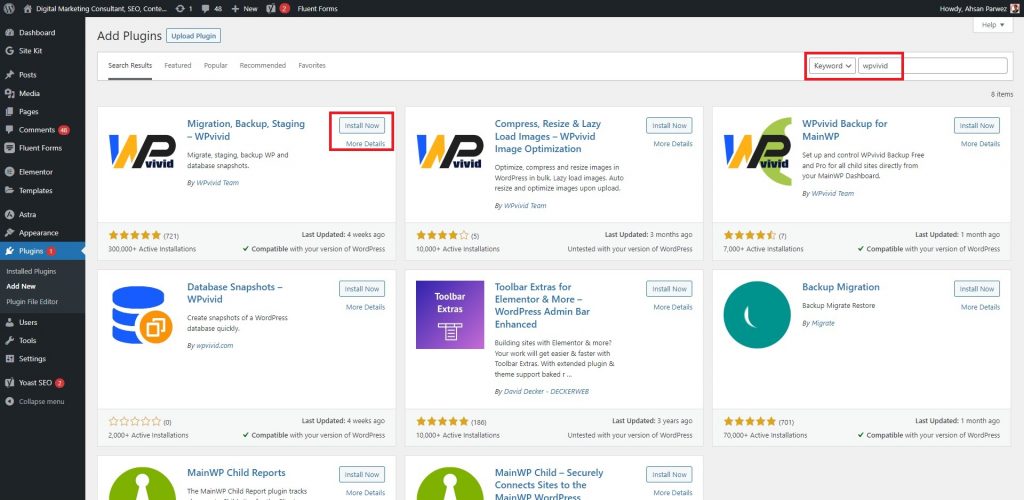1024x500 pixels.
Task: Switch to Popular plugins tab
Action: point(216,66)
